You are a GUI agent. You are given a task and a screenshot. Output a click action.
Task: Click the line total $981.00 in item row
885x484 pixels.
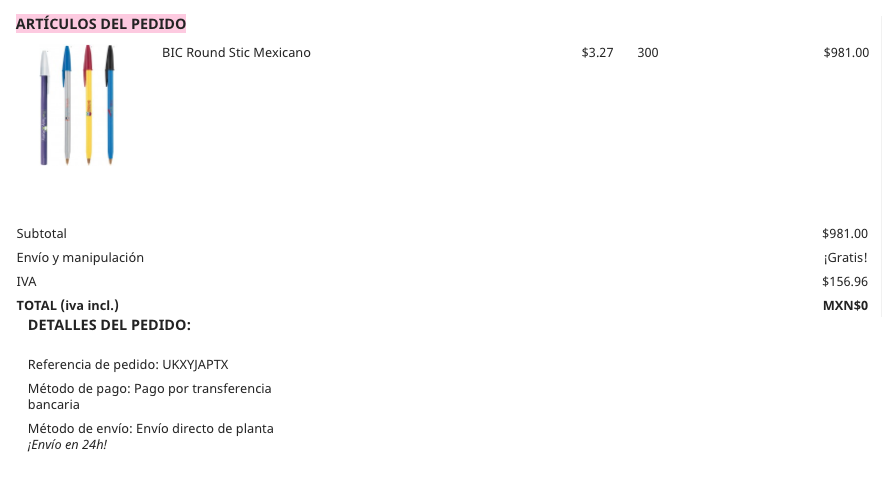coord(846,52)
